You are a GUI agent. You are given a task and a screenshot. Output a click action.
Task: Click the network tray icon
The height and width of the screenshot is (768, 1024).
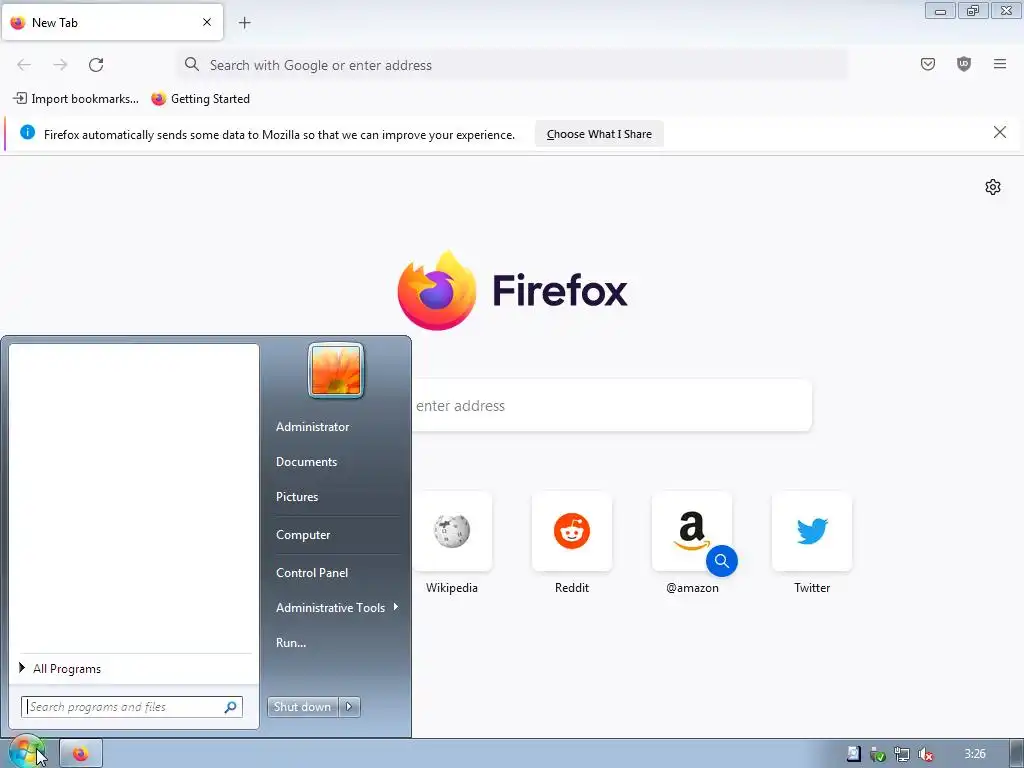click(x=901, y=754)
